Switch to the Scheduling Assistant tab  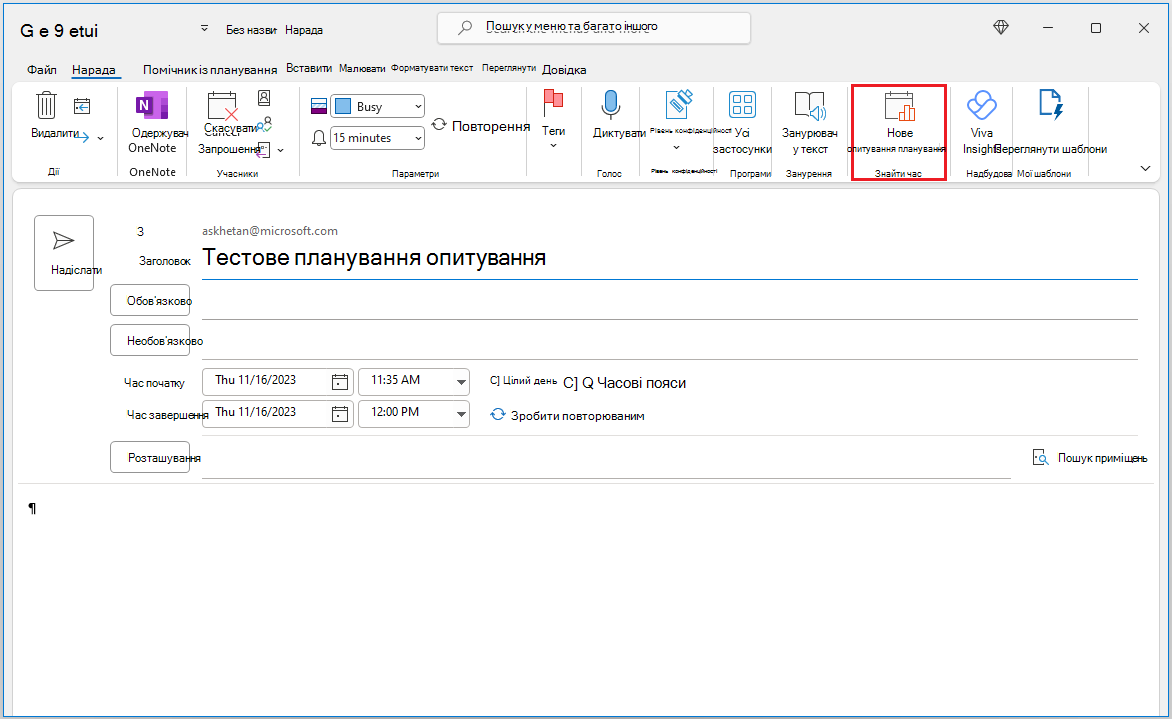[210, 70]
